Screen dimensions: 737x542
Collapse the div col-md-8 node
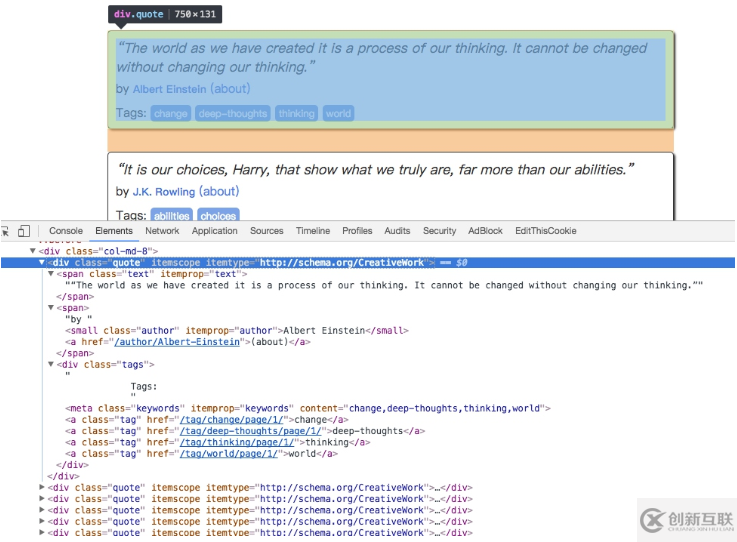point(32,251)
